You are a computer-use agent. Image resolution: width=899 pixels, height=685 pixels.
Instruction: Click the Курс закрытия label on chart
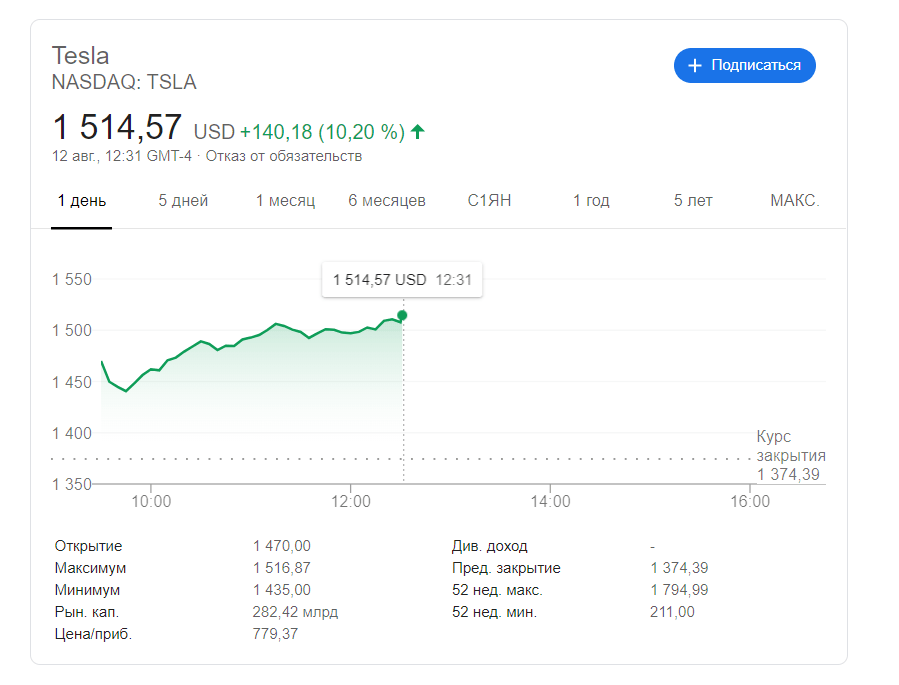[790, 445]
